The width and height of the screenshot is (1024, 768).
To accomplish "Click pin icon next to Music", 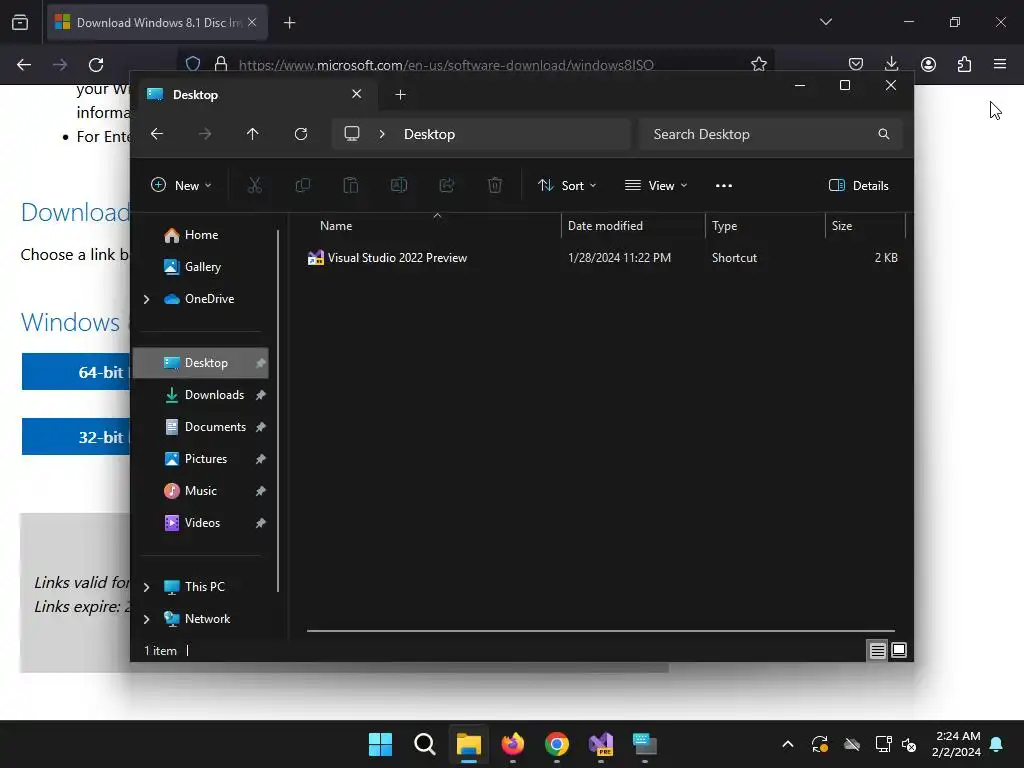I will click(x=261, y=491).
